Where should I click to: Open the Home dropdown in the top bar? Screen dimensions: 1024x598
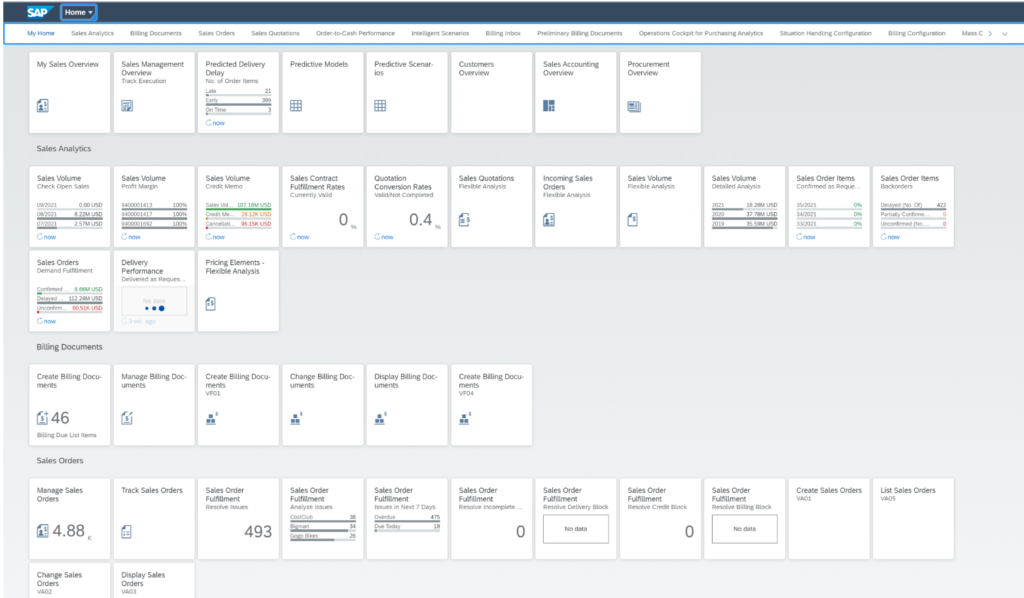click(x=78, y=13)
